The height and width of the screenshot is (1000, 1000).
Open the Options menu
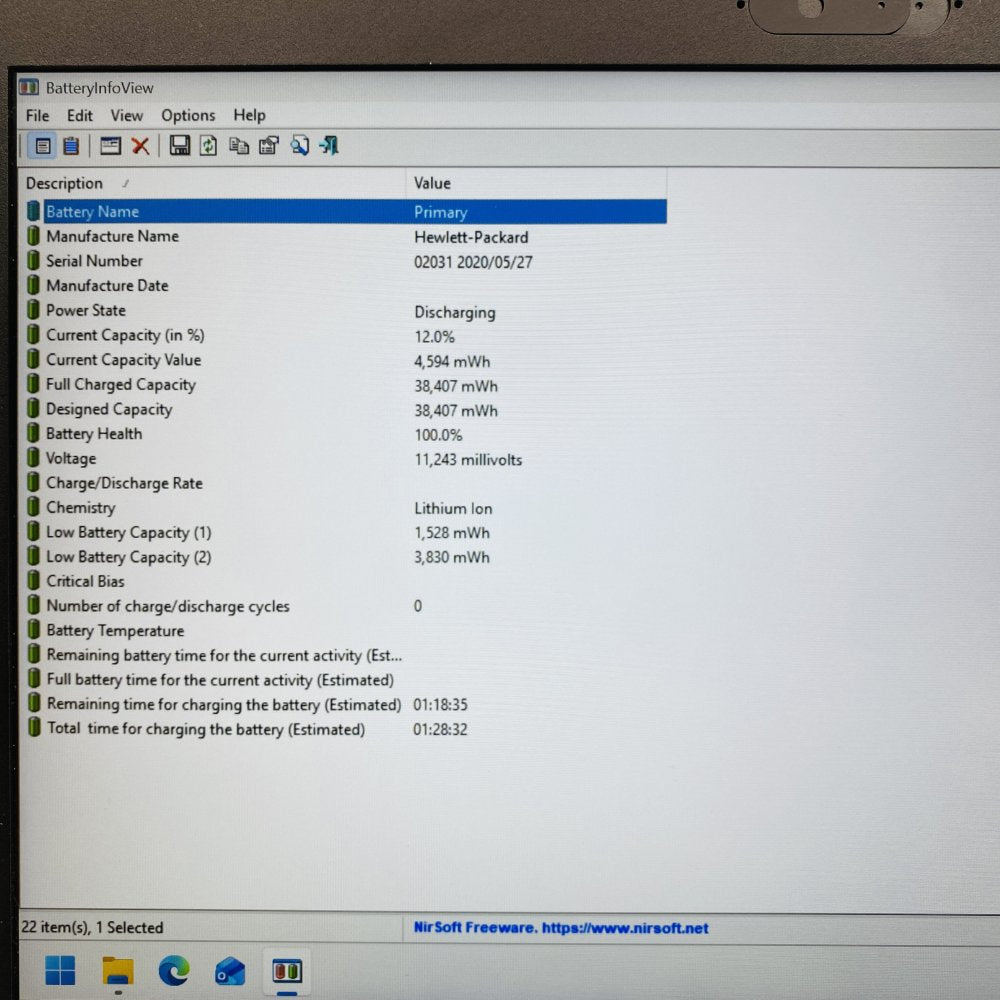pos(188,115)
